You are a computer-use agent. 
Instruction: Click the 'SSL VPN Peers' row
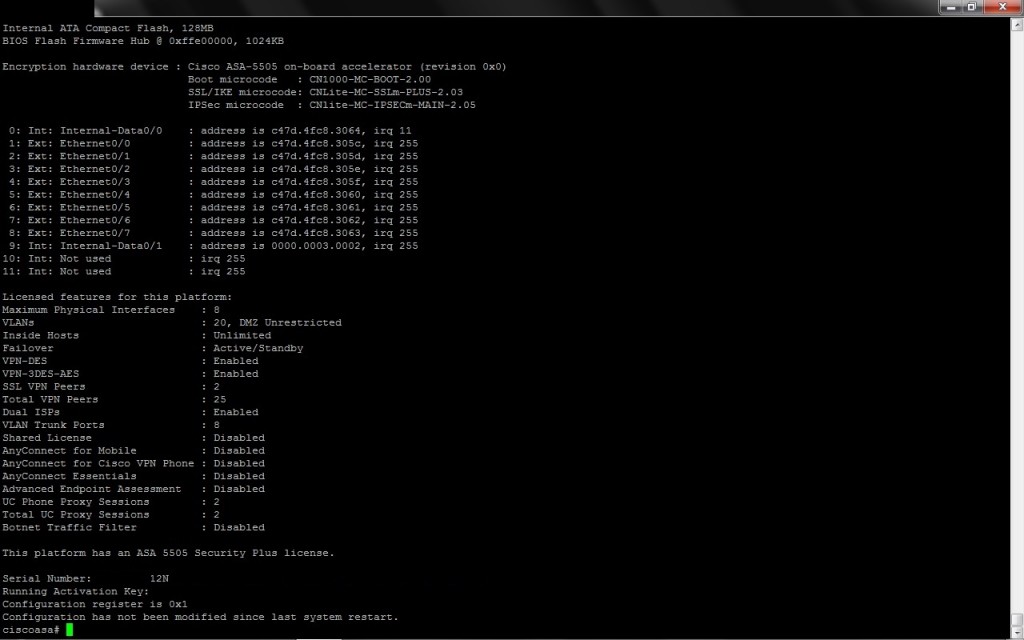click(x=111, y=387)
